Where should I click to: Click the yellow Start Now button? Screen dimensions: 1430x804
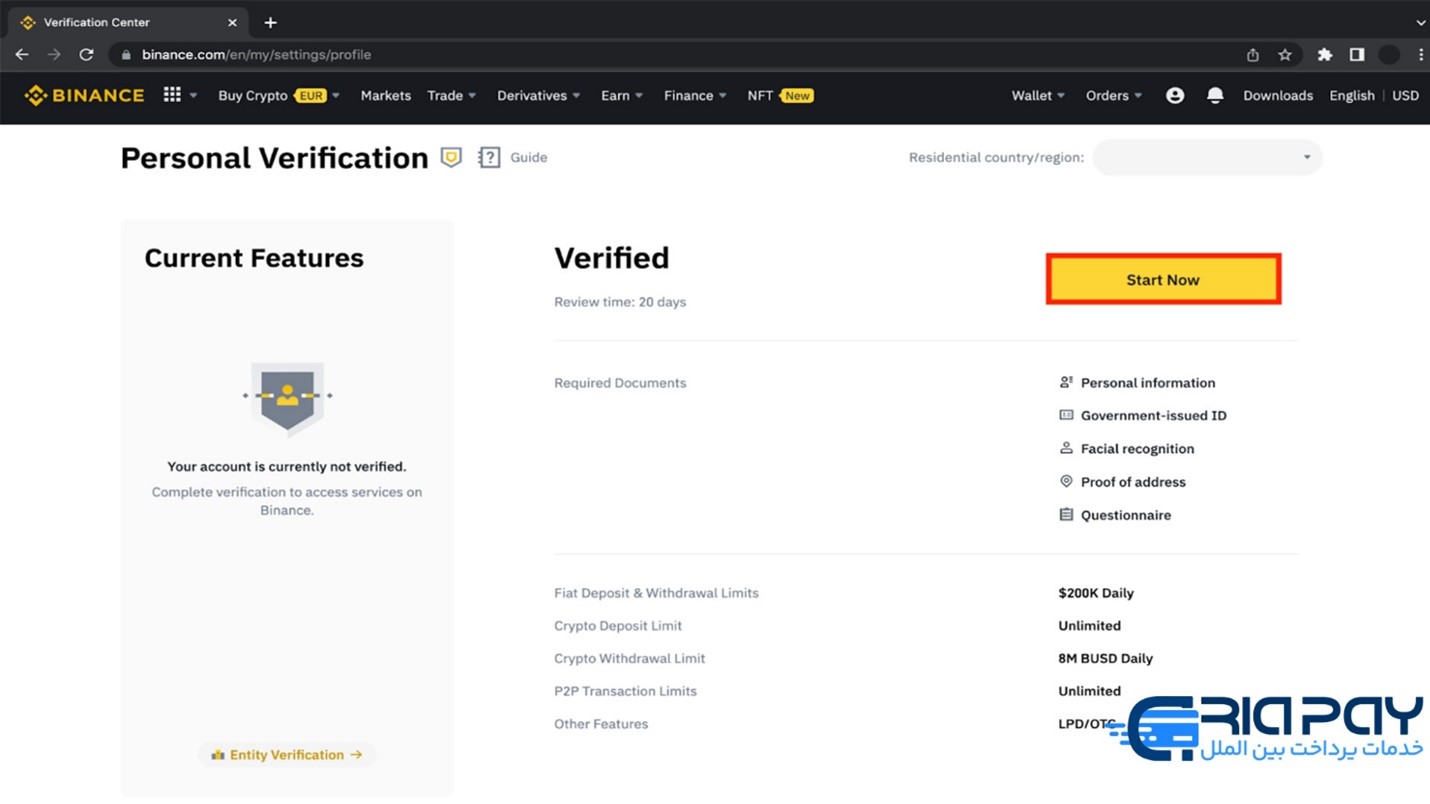(x=1163, y=279)
